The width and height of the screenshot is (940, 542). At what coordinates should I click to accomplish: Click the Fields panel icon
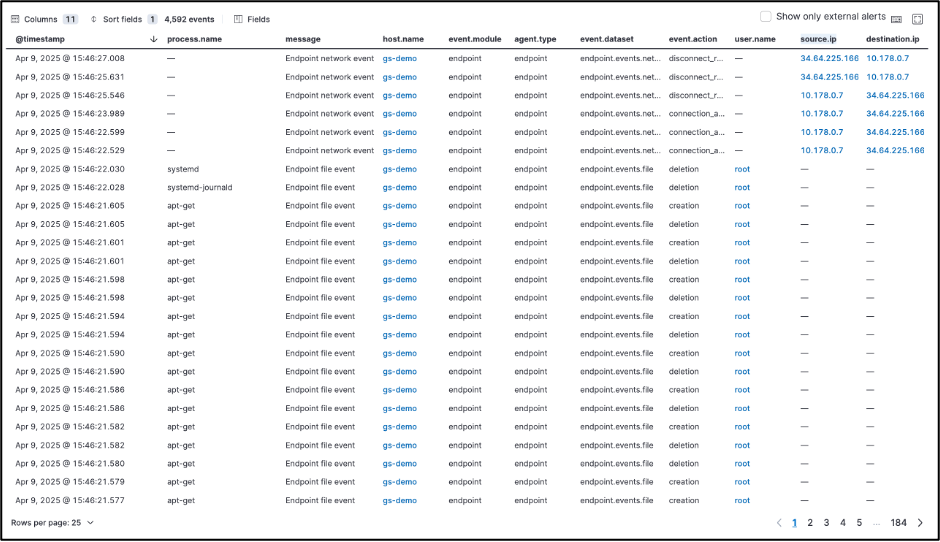point(238,19)
